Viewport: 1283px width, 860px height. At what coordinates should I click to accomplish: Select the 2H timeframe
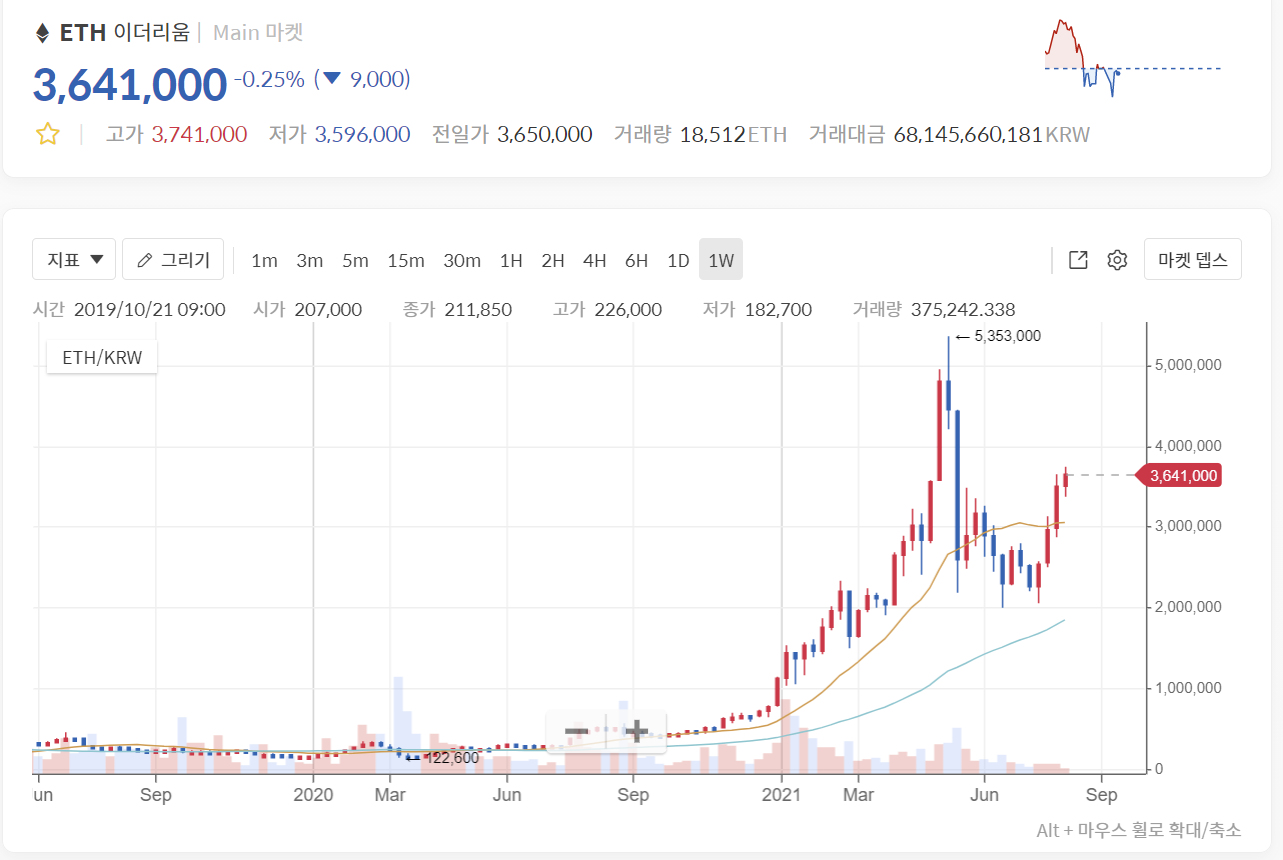553,261
